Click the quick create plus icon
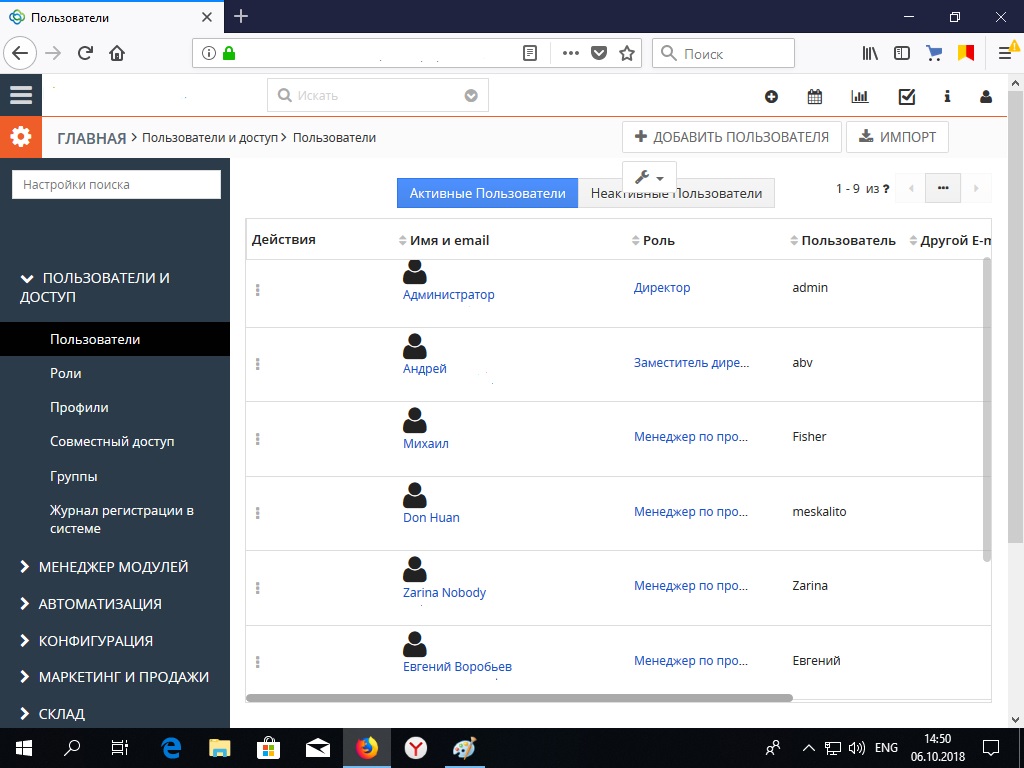The width and height of the screenshot is (1024, 768). pyautogui.click(x=771, y=97)
